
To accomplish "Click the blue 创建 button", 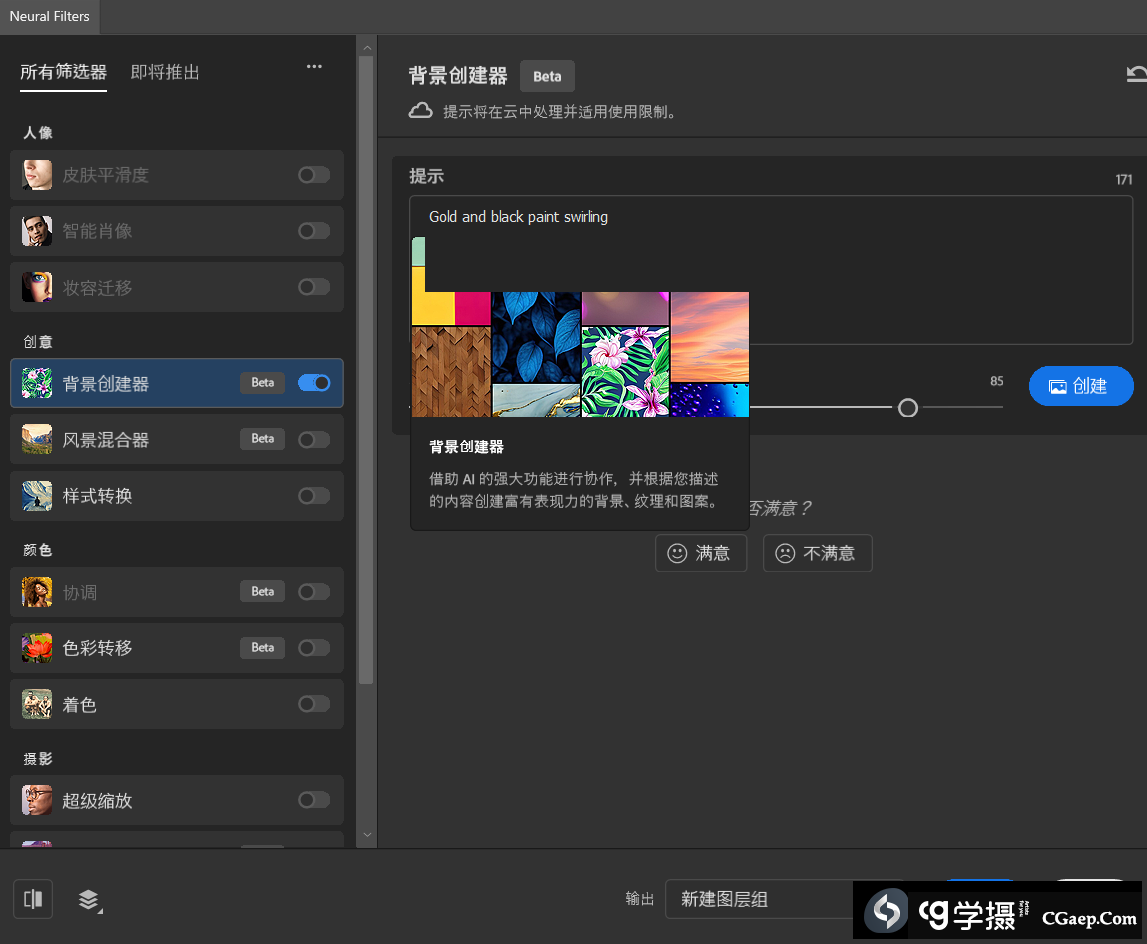I will point(1081,385).
